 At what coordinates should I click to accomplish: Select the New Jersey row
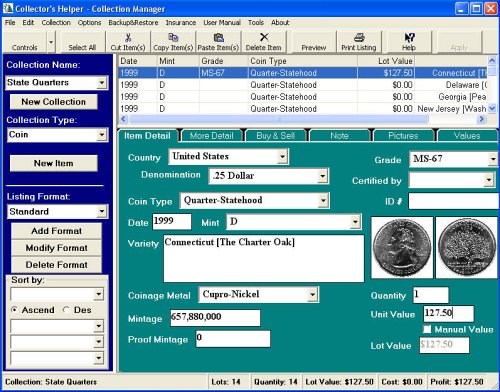(303, 109)
